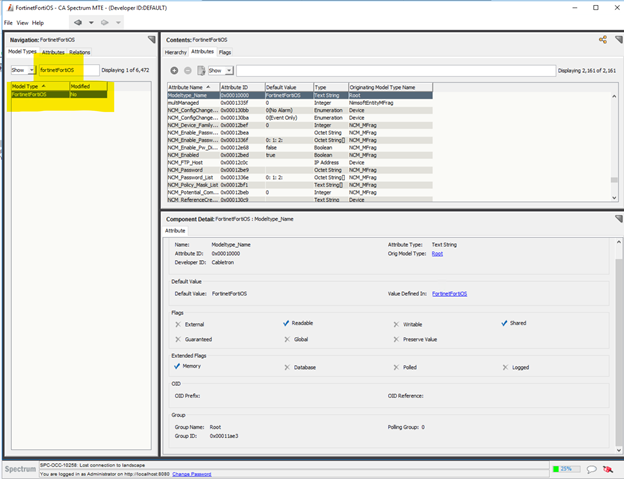Click the share icon in Contents header

pos(603,39)
